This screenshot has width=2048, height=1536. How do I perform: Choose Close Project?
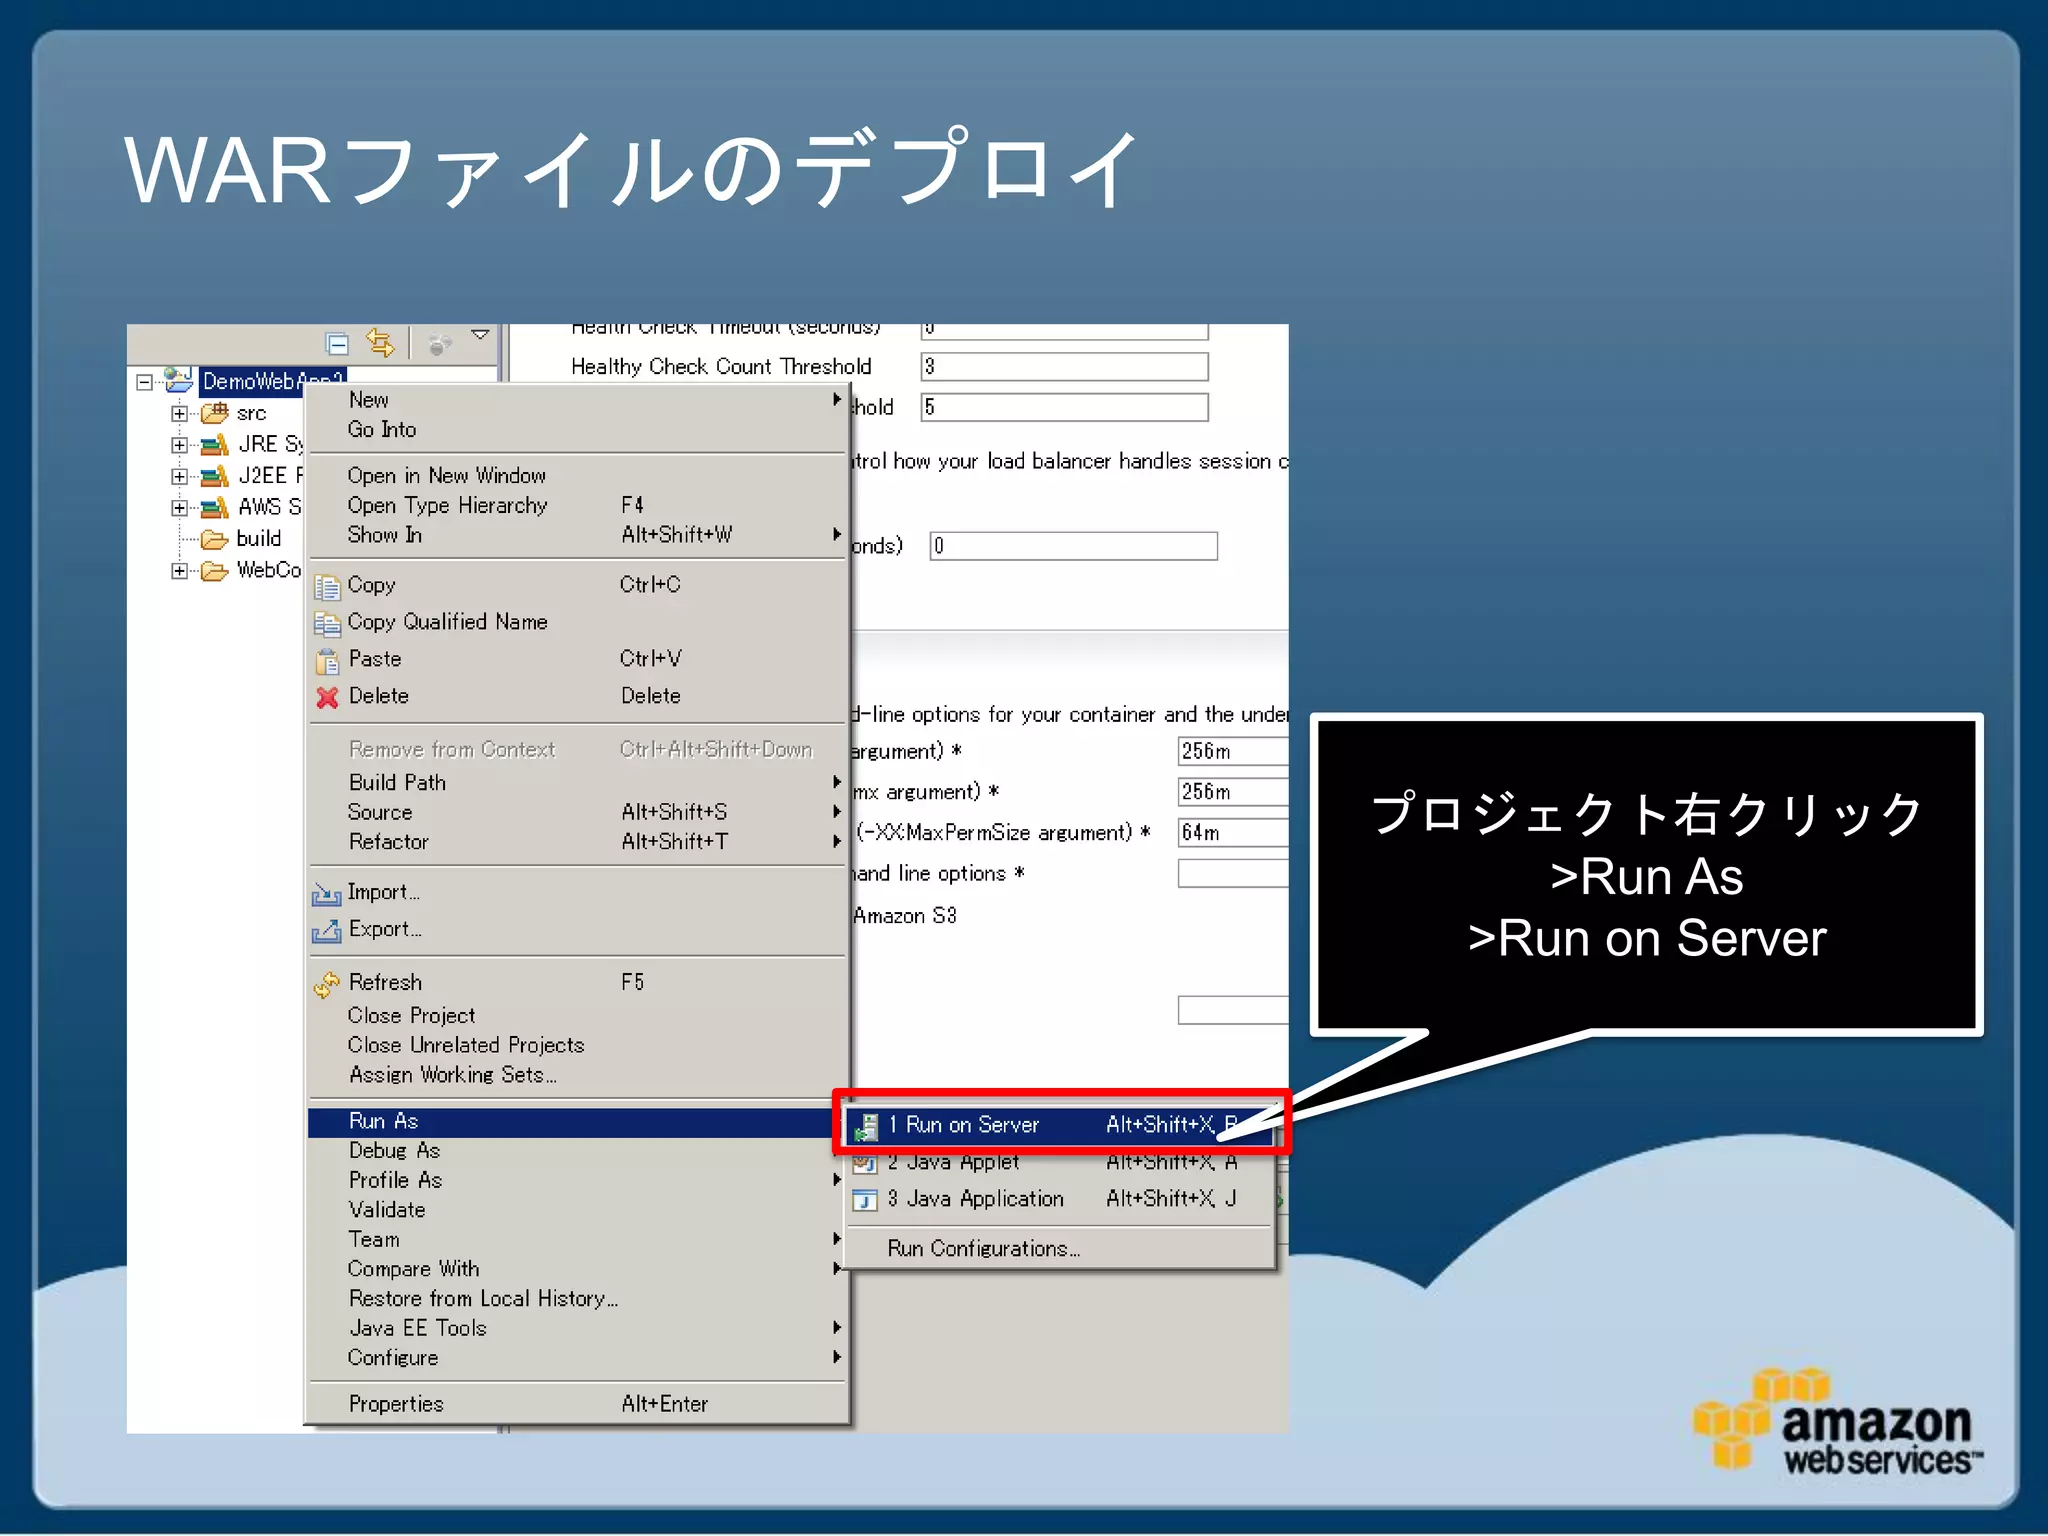click(x=577, y=1016)
